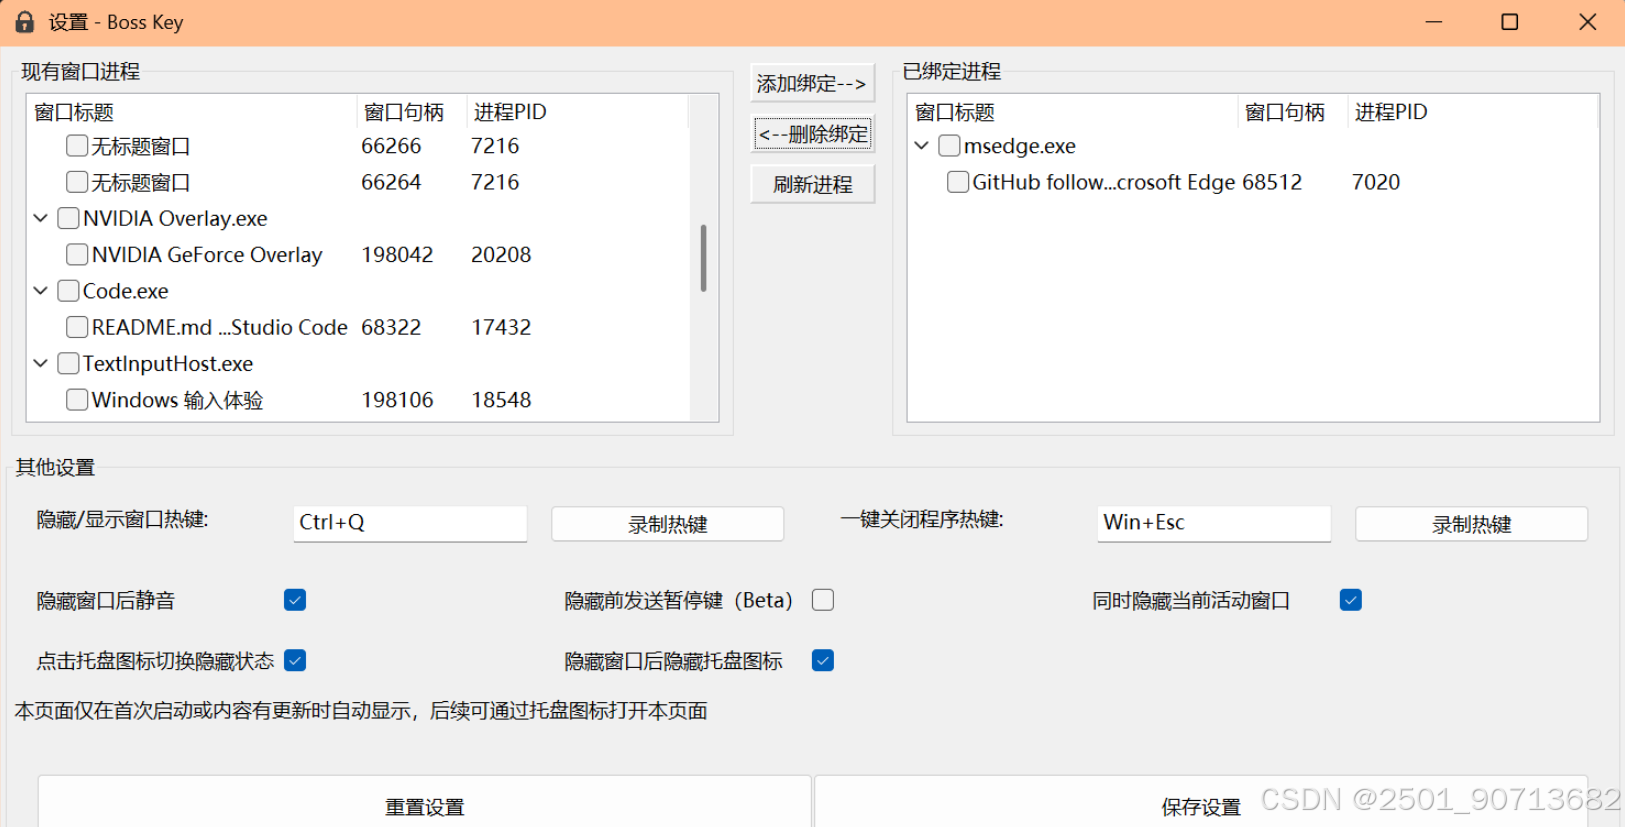Sort by 进程PID column in 已绑定进程
The height and width of the screenshot is (827, 1625).
tap(1472, 112)
